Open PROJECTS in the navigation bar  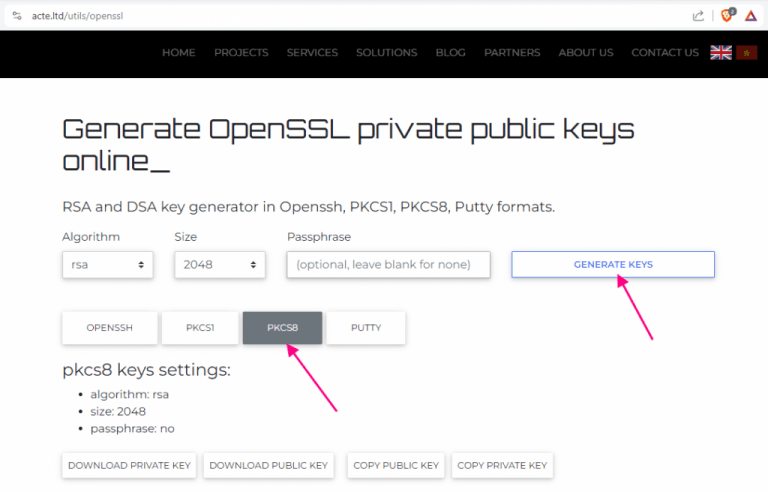[x=241, y=52]
